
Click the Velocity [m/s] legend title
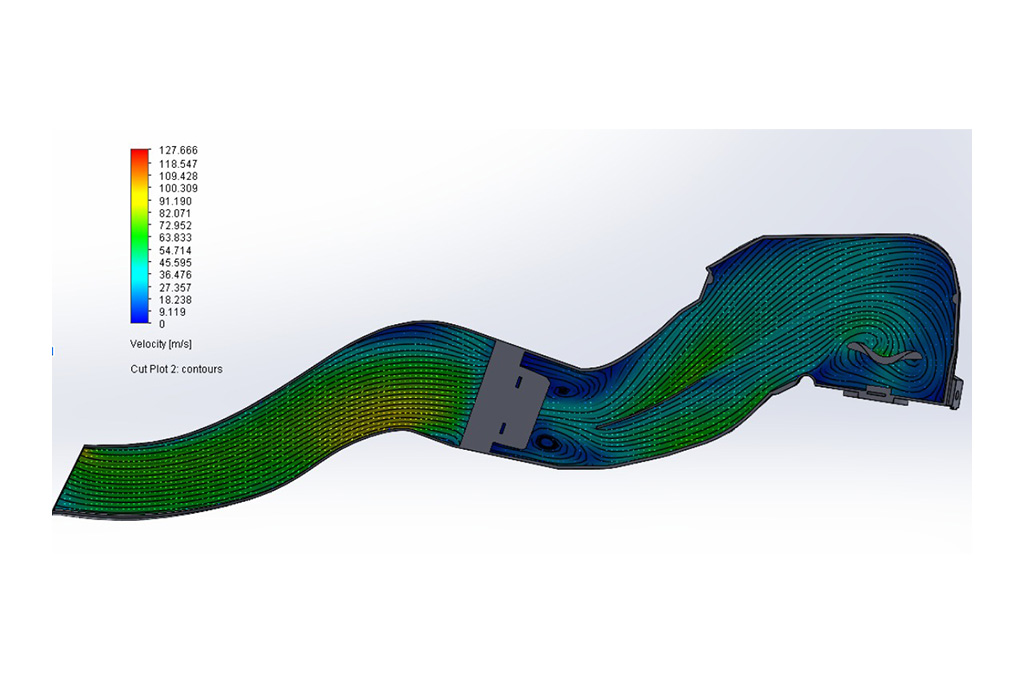161,344
